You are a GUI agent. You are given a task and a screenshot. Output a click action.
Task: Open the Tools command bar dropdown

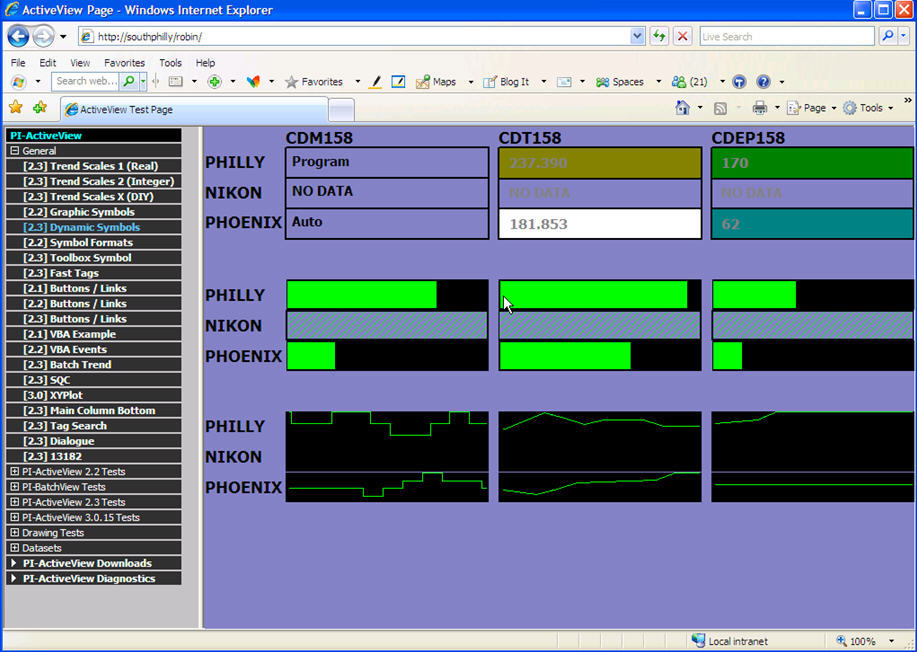(891, 108)
